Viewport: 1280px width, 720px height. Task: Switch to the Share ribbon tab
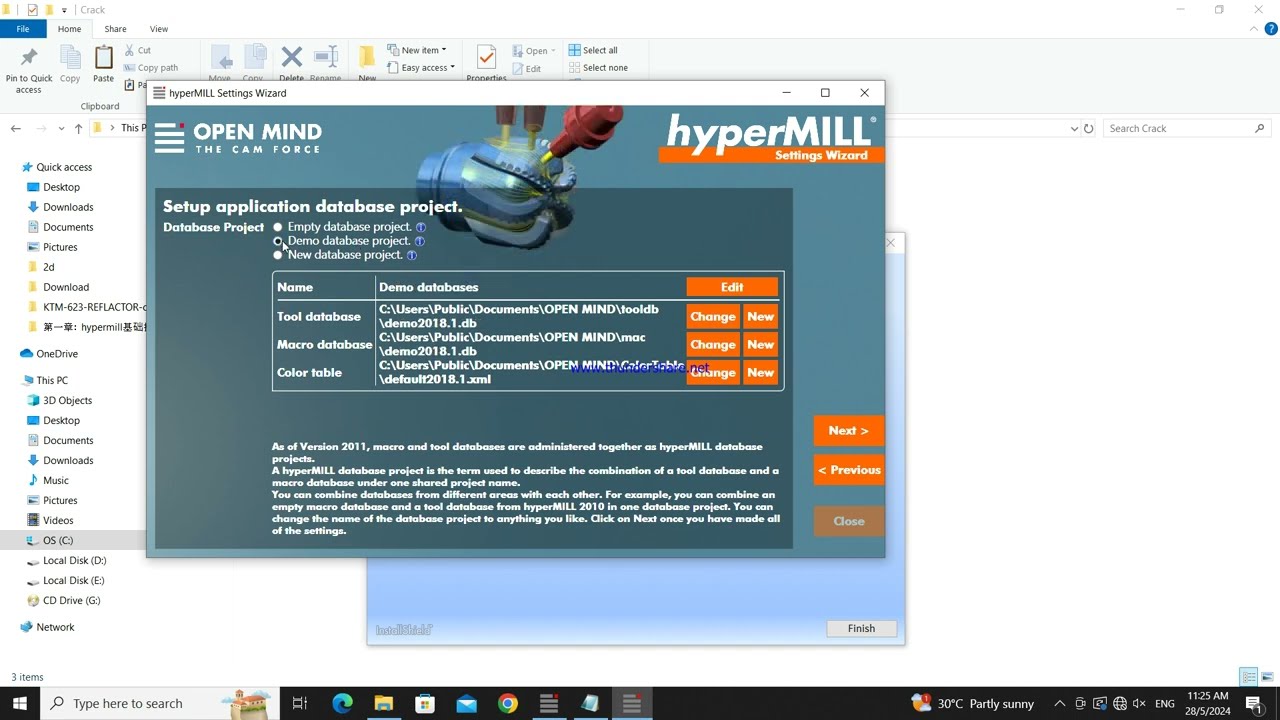pyautogui.click(x=115, y=29)
